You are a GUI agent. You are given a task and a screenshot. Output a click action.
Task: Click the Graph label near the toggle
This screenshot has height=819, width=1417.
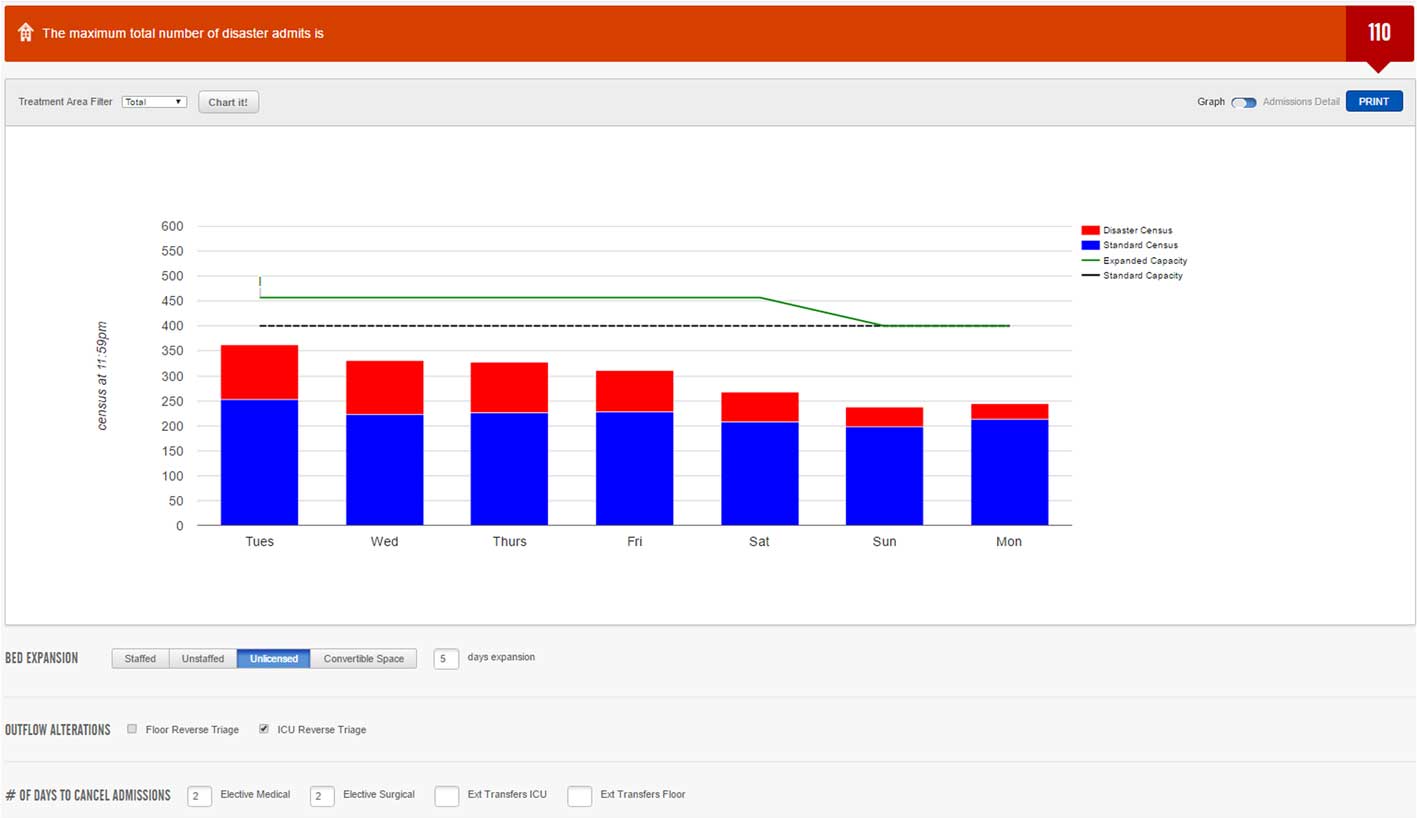coord(1211,102)
